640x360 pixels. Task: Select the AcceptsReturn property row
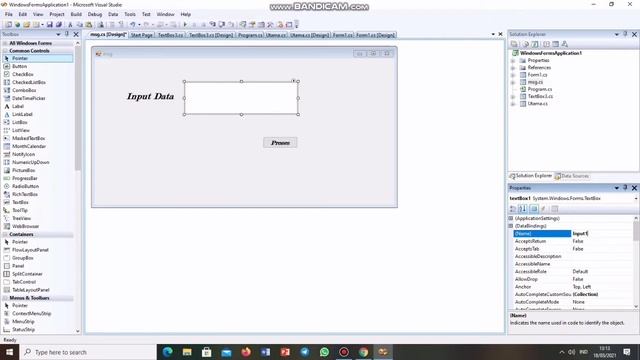coord(573,241)
